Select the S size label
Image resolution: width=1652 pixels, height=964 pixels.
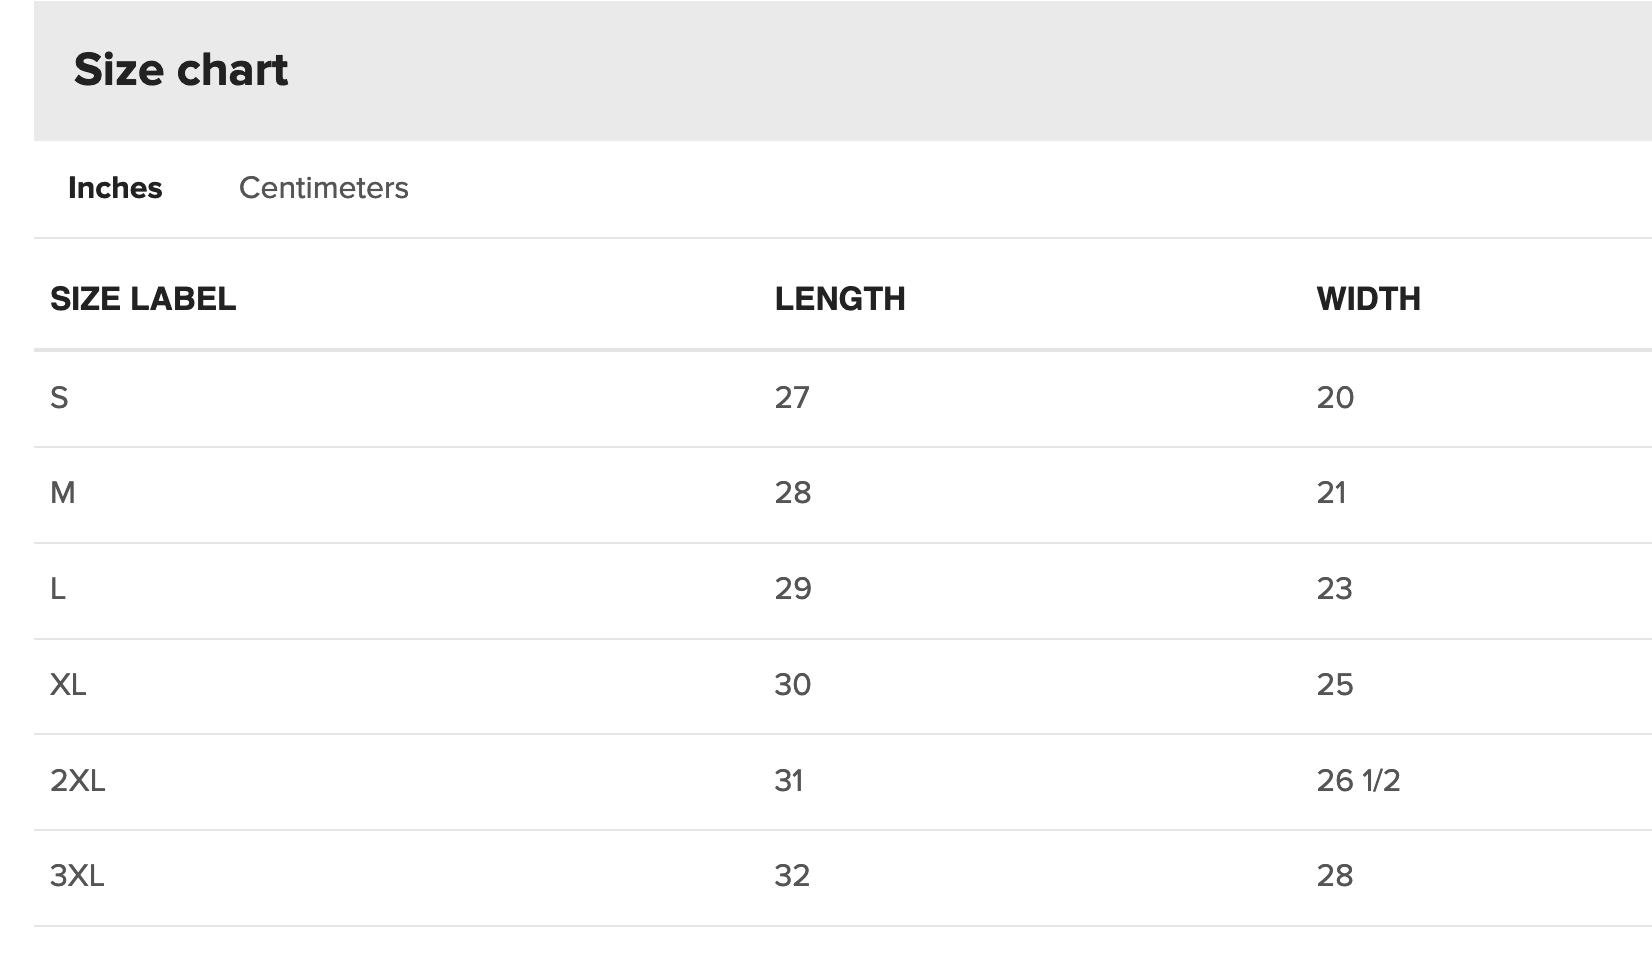tap(60, 398)
